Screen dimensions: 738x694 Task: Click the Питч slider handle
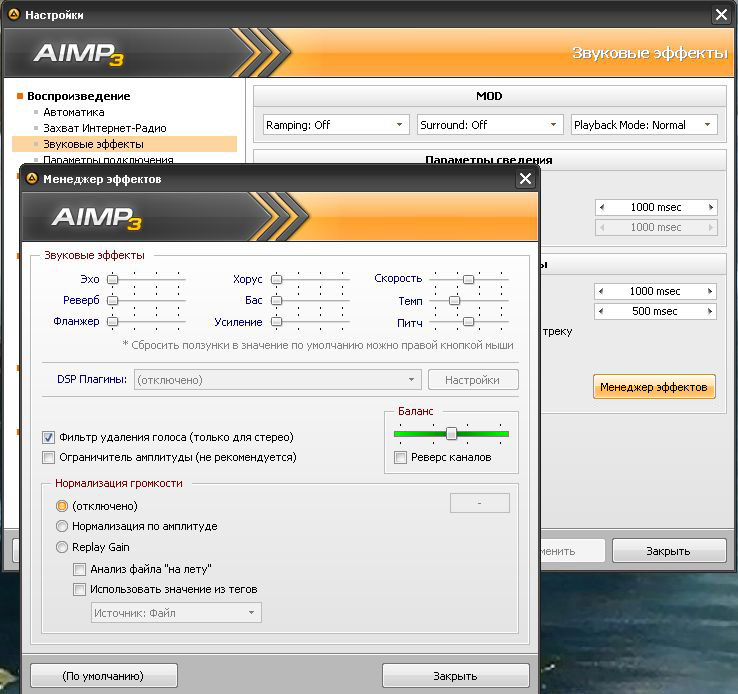click(468, 321)
